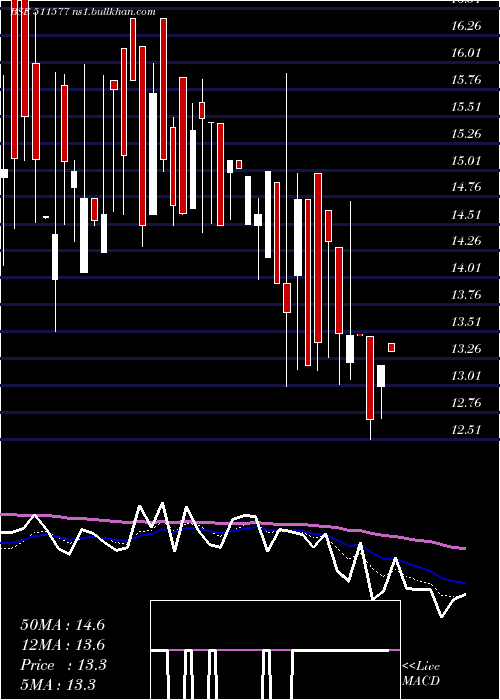Click inside the MACD histogram box

275,650
